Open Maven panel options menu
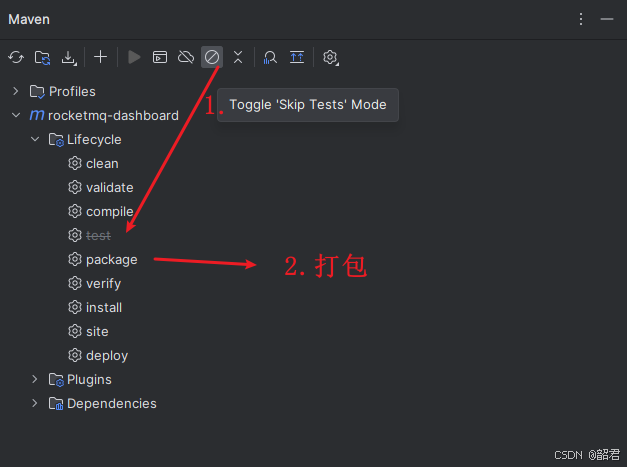The width and height of the screenshot is (627, 467). point(581,19)
